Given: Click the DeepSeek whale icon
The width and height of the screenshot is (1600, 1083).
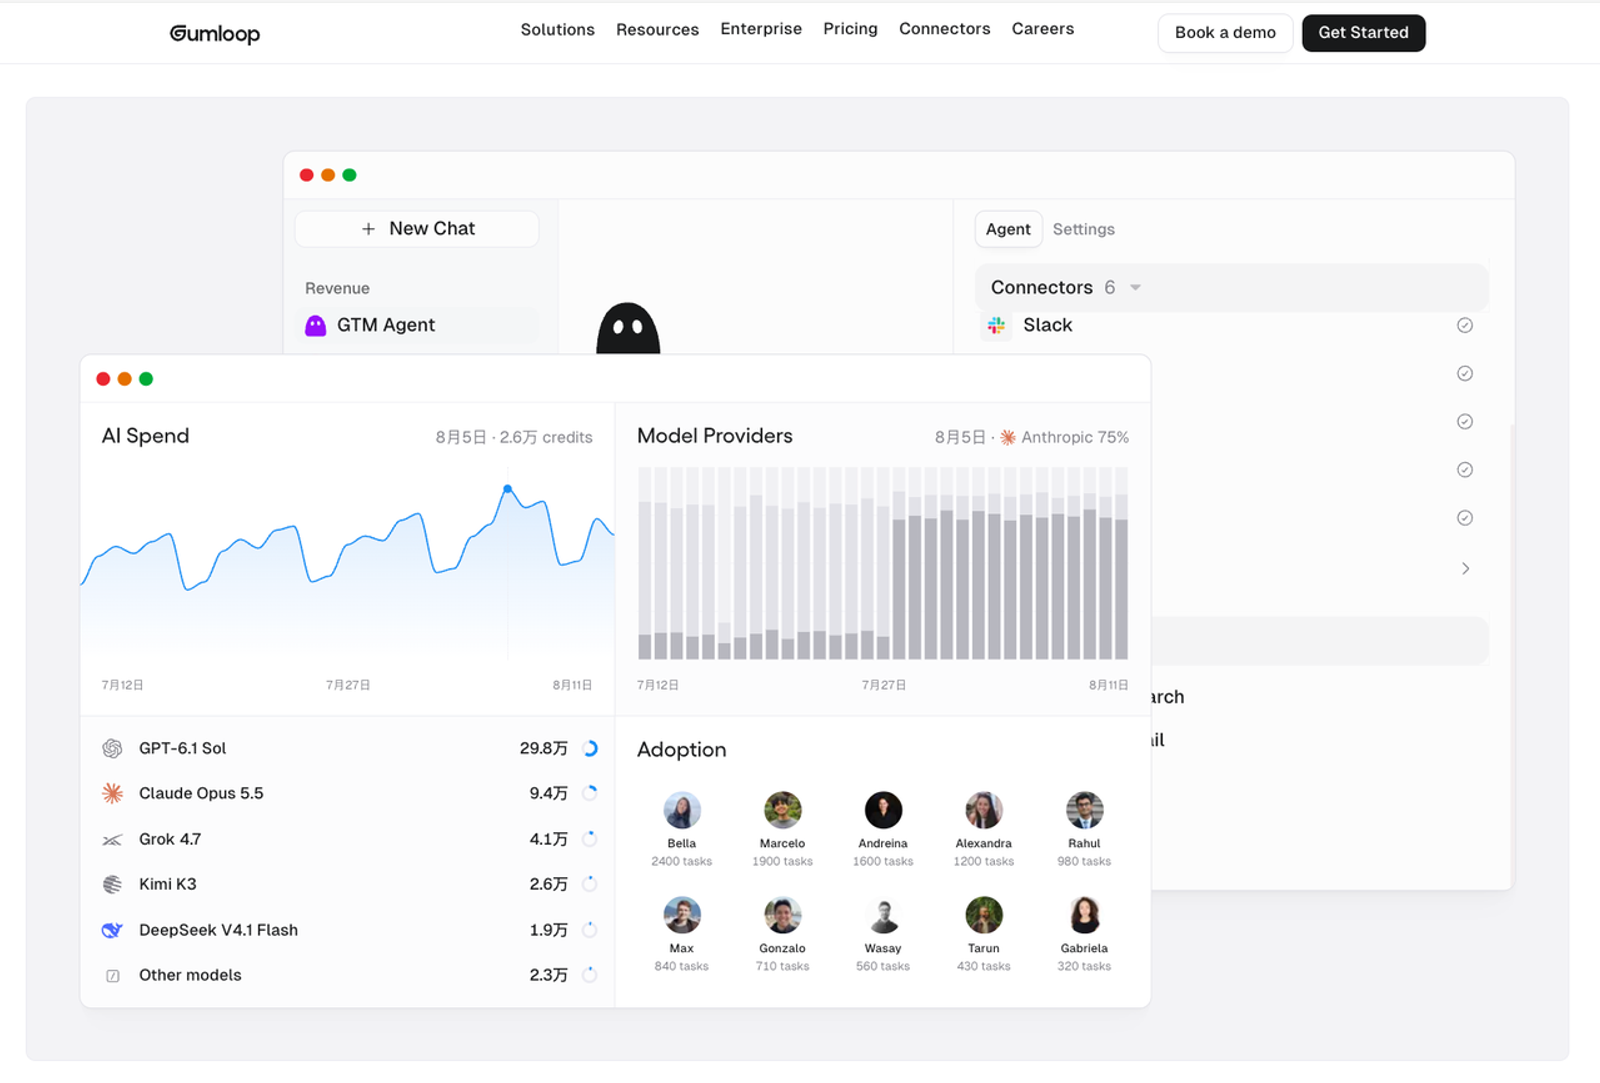Looking at the screenshot, I should click(x=112, y=930).
